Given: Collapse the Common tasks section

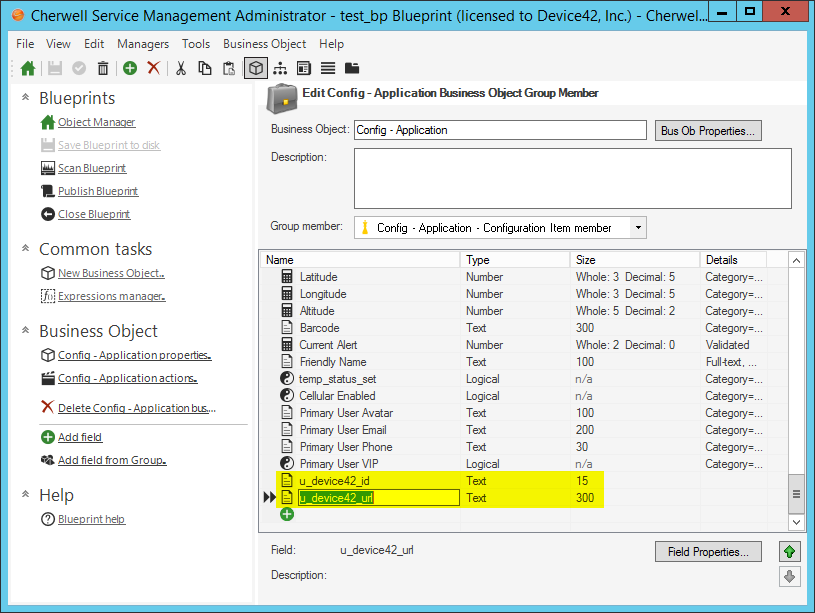Looking at the screenshot, I should (x=23, y=248).
